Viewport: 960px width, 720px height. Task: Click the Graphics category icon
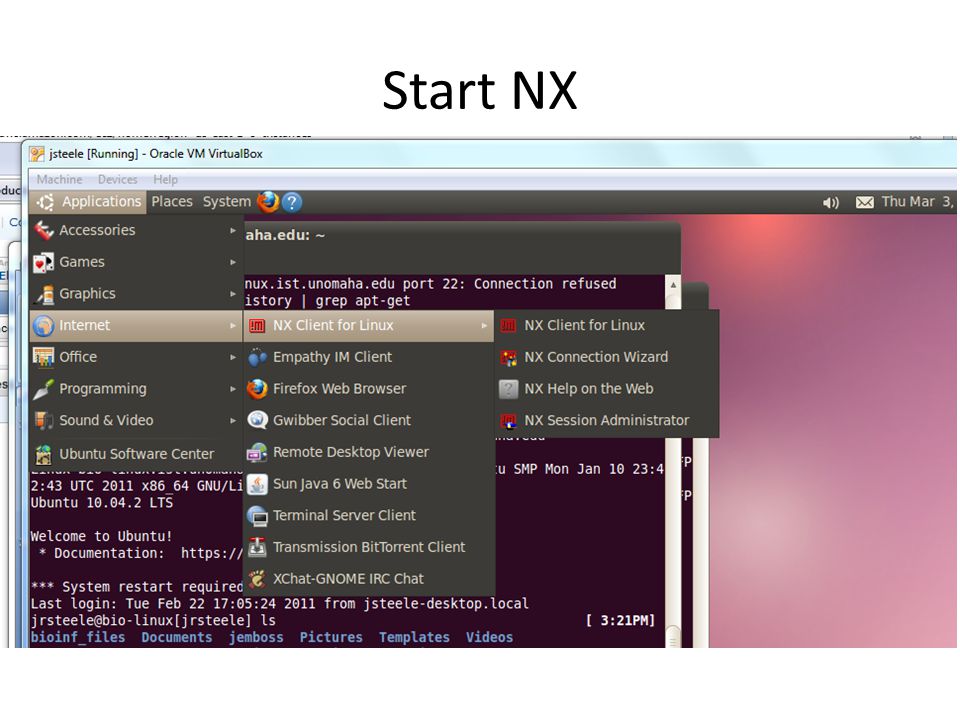coord(43,294)
